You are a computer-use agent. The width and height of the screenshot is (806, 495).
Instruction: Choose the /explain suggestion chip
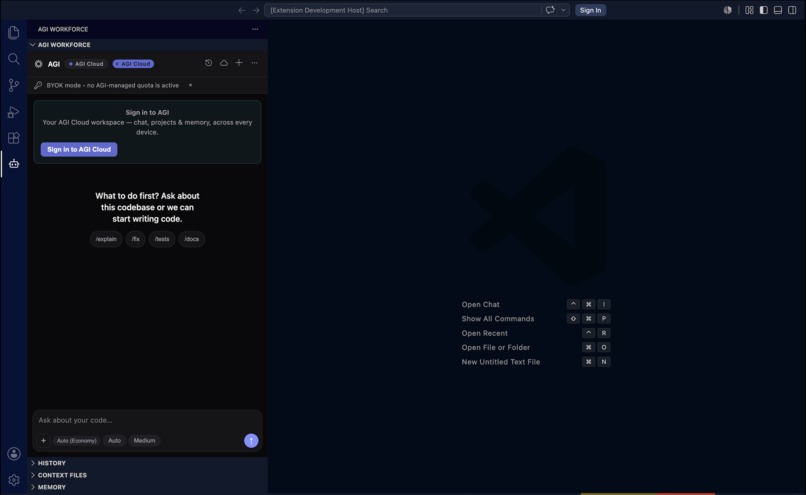point(106,239)
